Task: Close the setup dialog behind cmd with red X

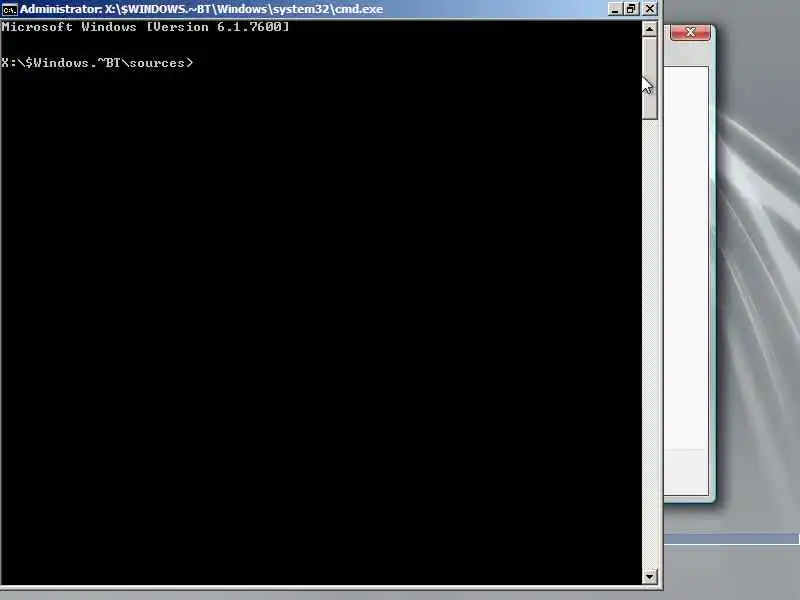Action: tap(690, 33)
